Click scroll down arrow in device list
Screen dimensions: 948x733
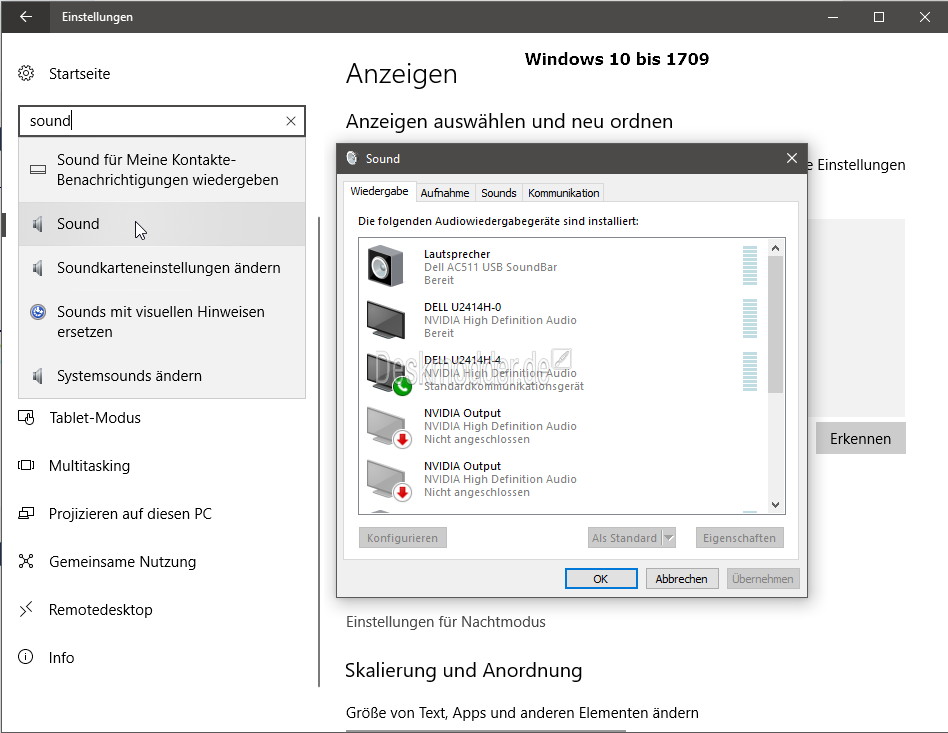point(776,505)
